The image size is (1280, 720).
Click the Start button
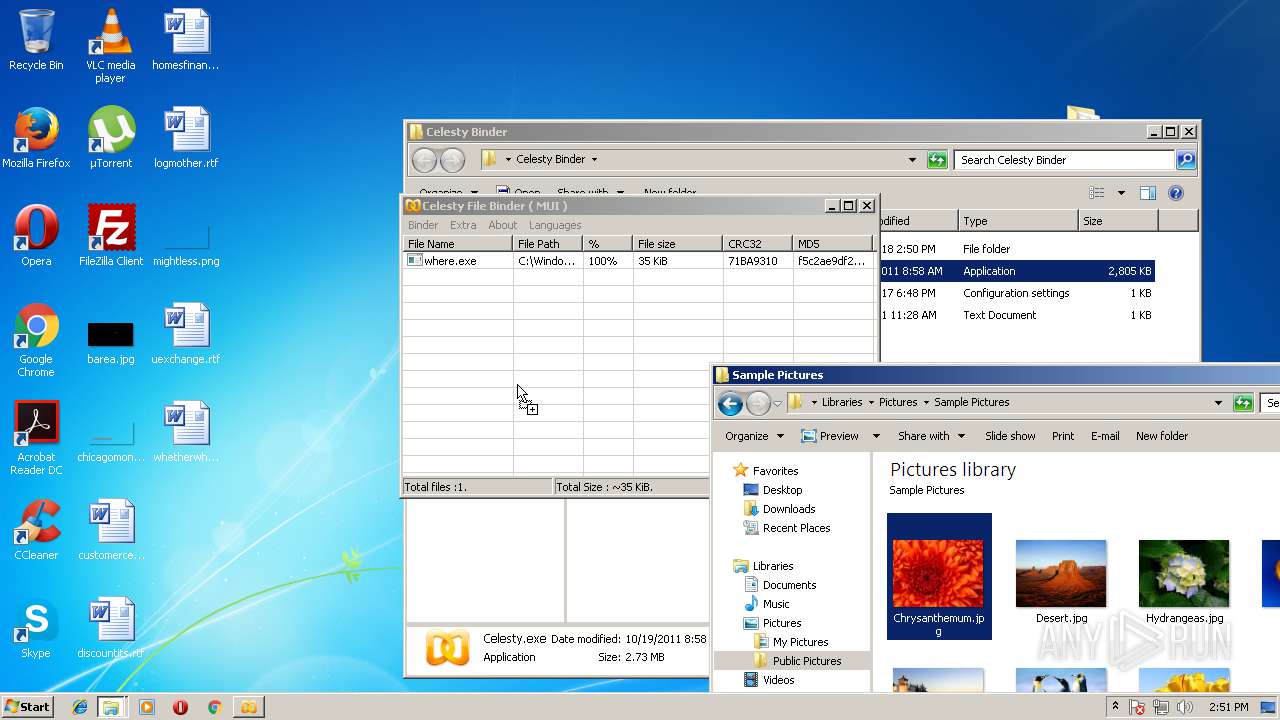27,707
